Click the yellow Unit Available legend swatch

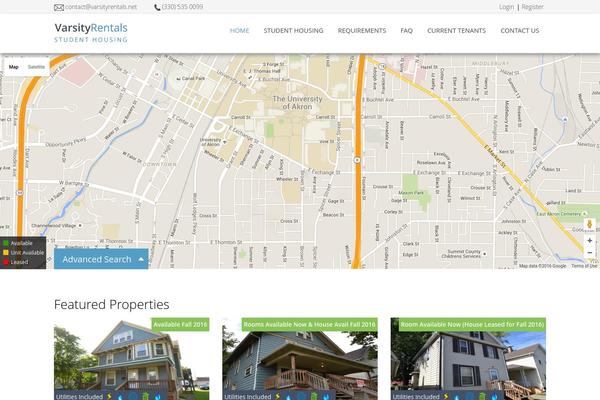tap(6, 253)
